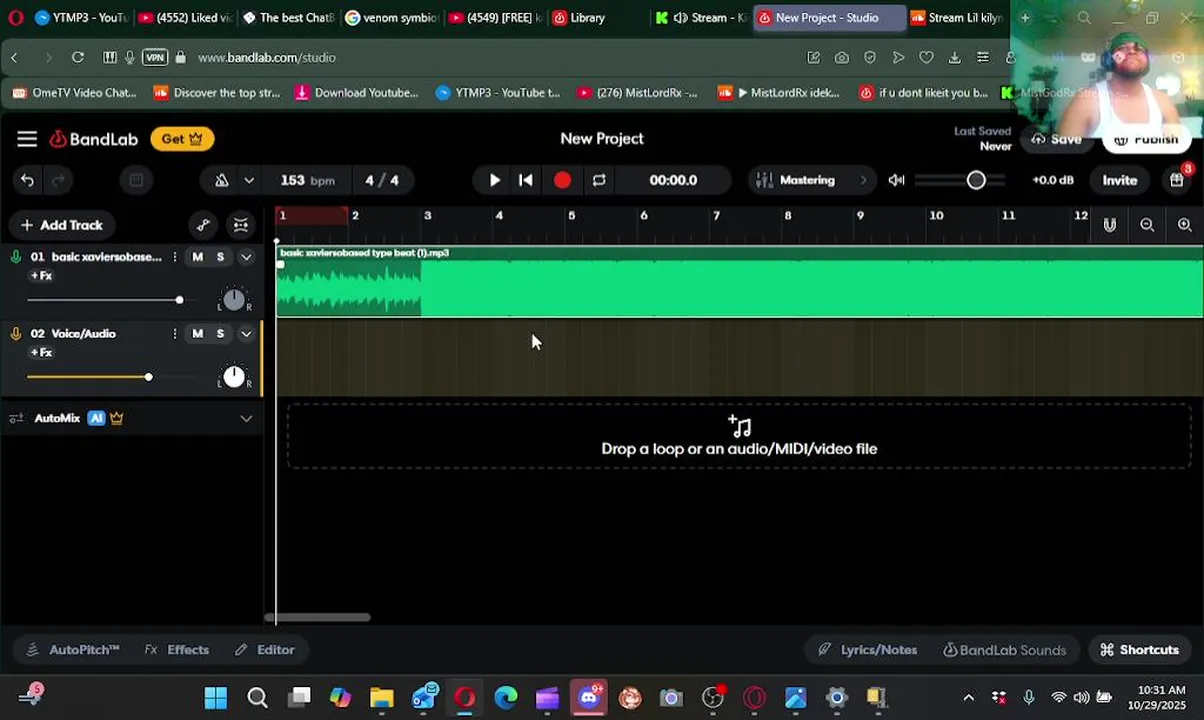This screenshot has width=1204, height=720.
Task: Click the 153 bpm tempo field
Action: (x=307, y=180)
